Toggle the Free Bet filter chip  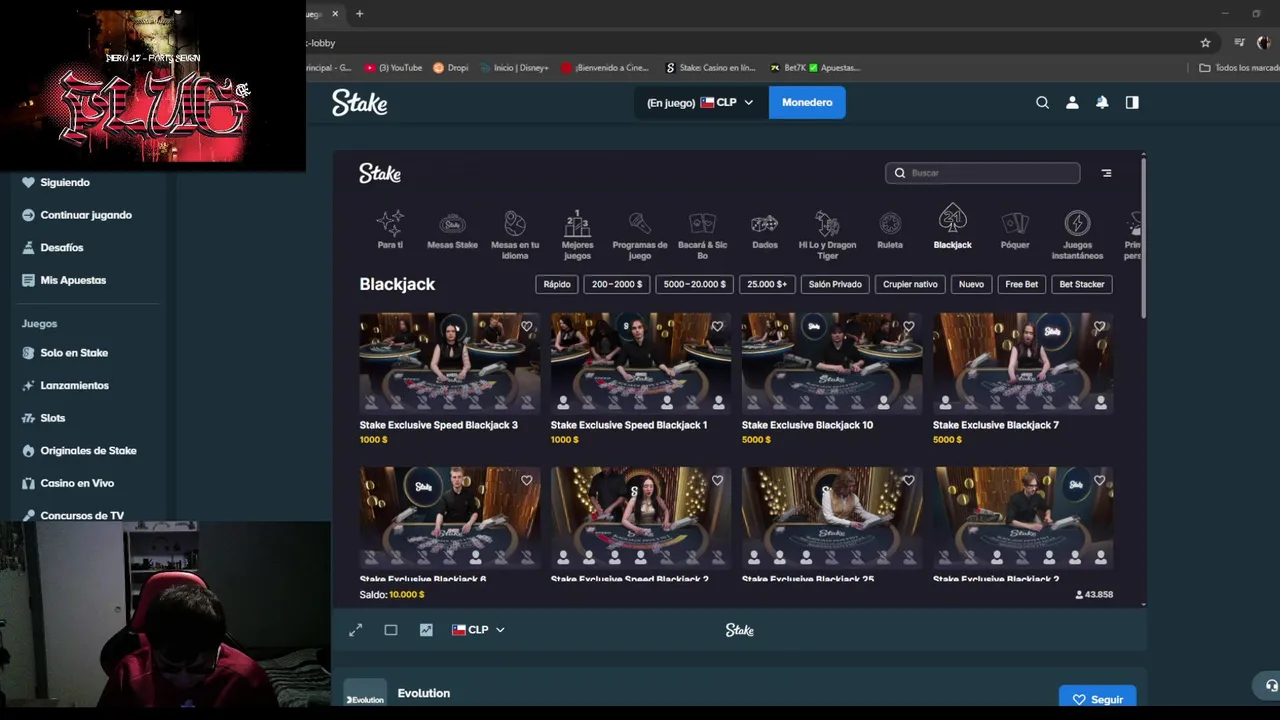[1021, 284]
